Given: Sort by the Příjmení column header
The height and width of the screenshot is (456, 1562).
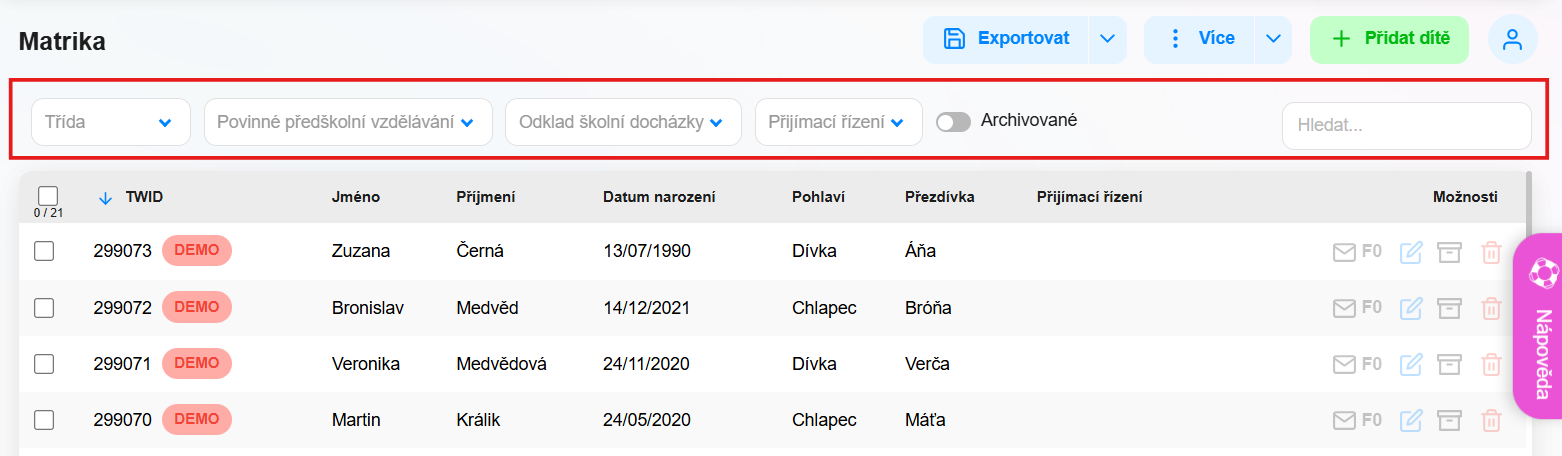Looking at the screenshot, I should (486, 197).
